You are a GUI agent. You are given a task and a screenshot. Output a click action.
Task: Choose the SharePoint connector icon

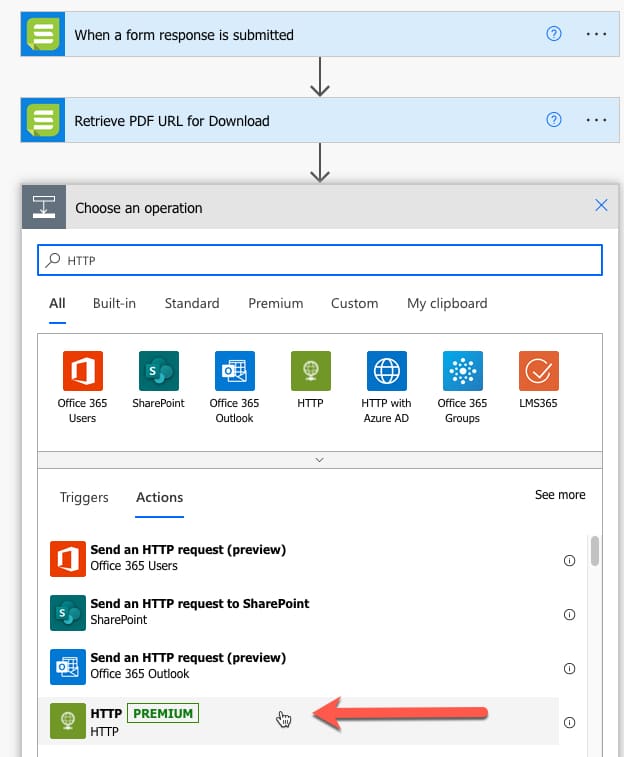coord(159,371)
